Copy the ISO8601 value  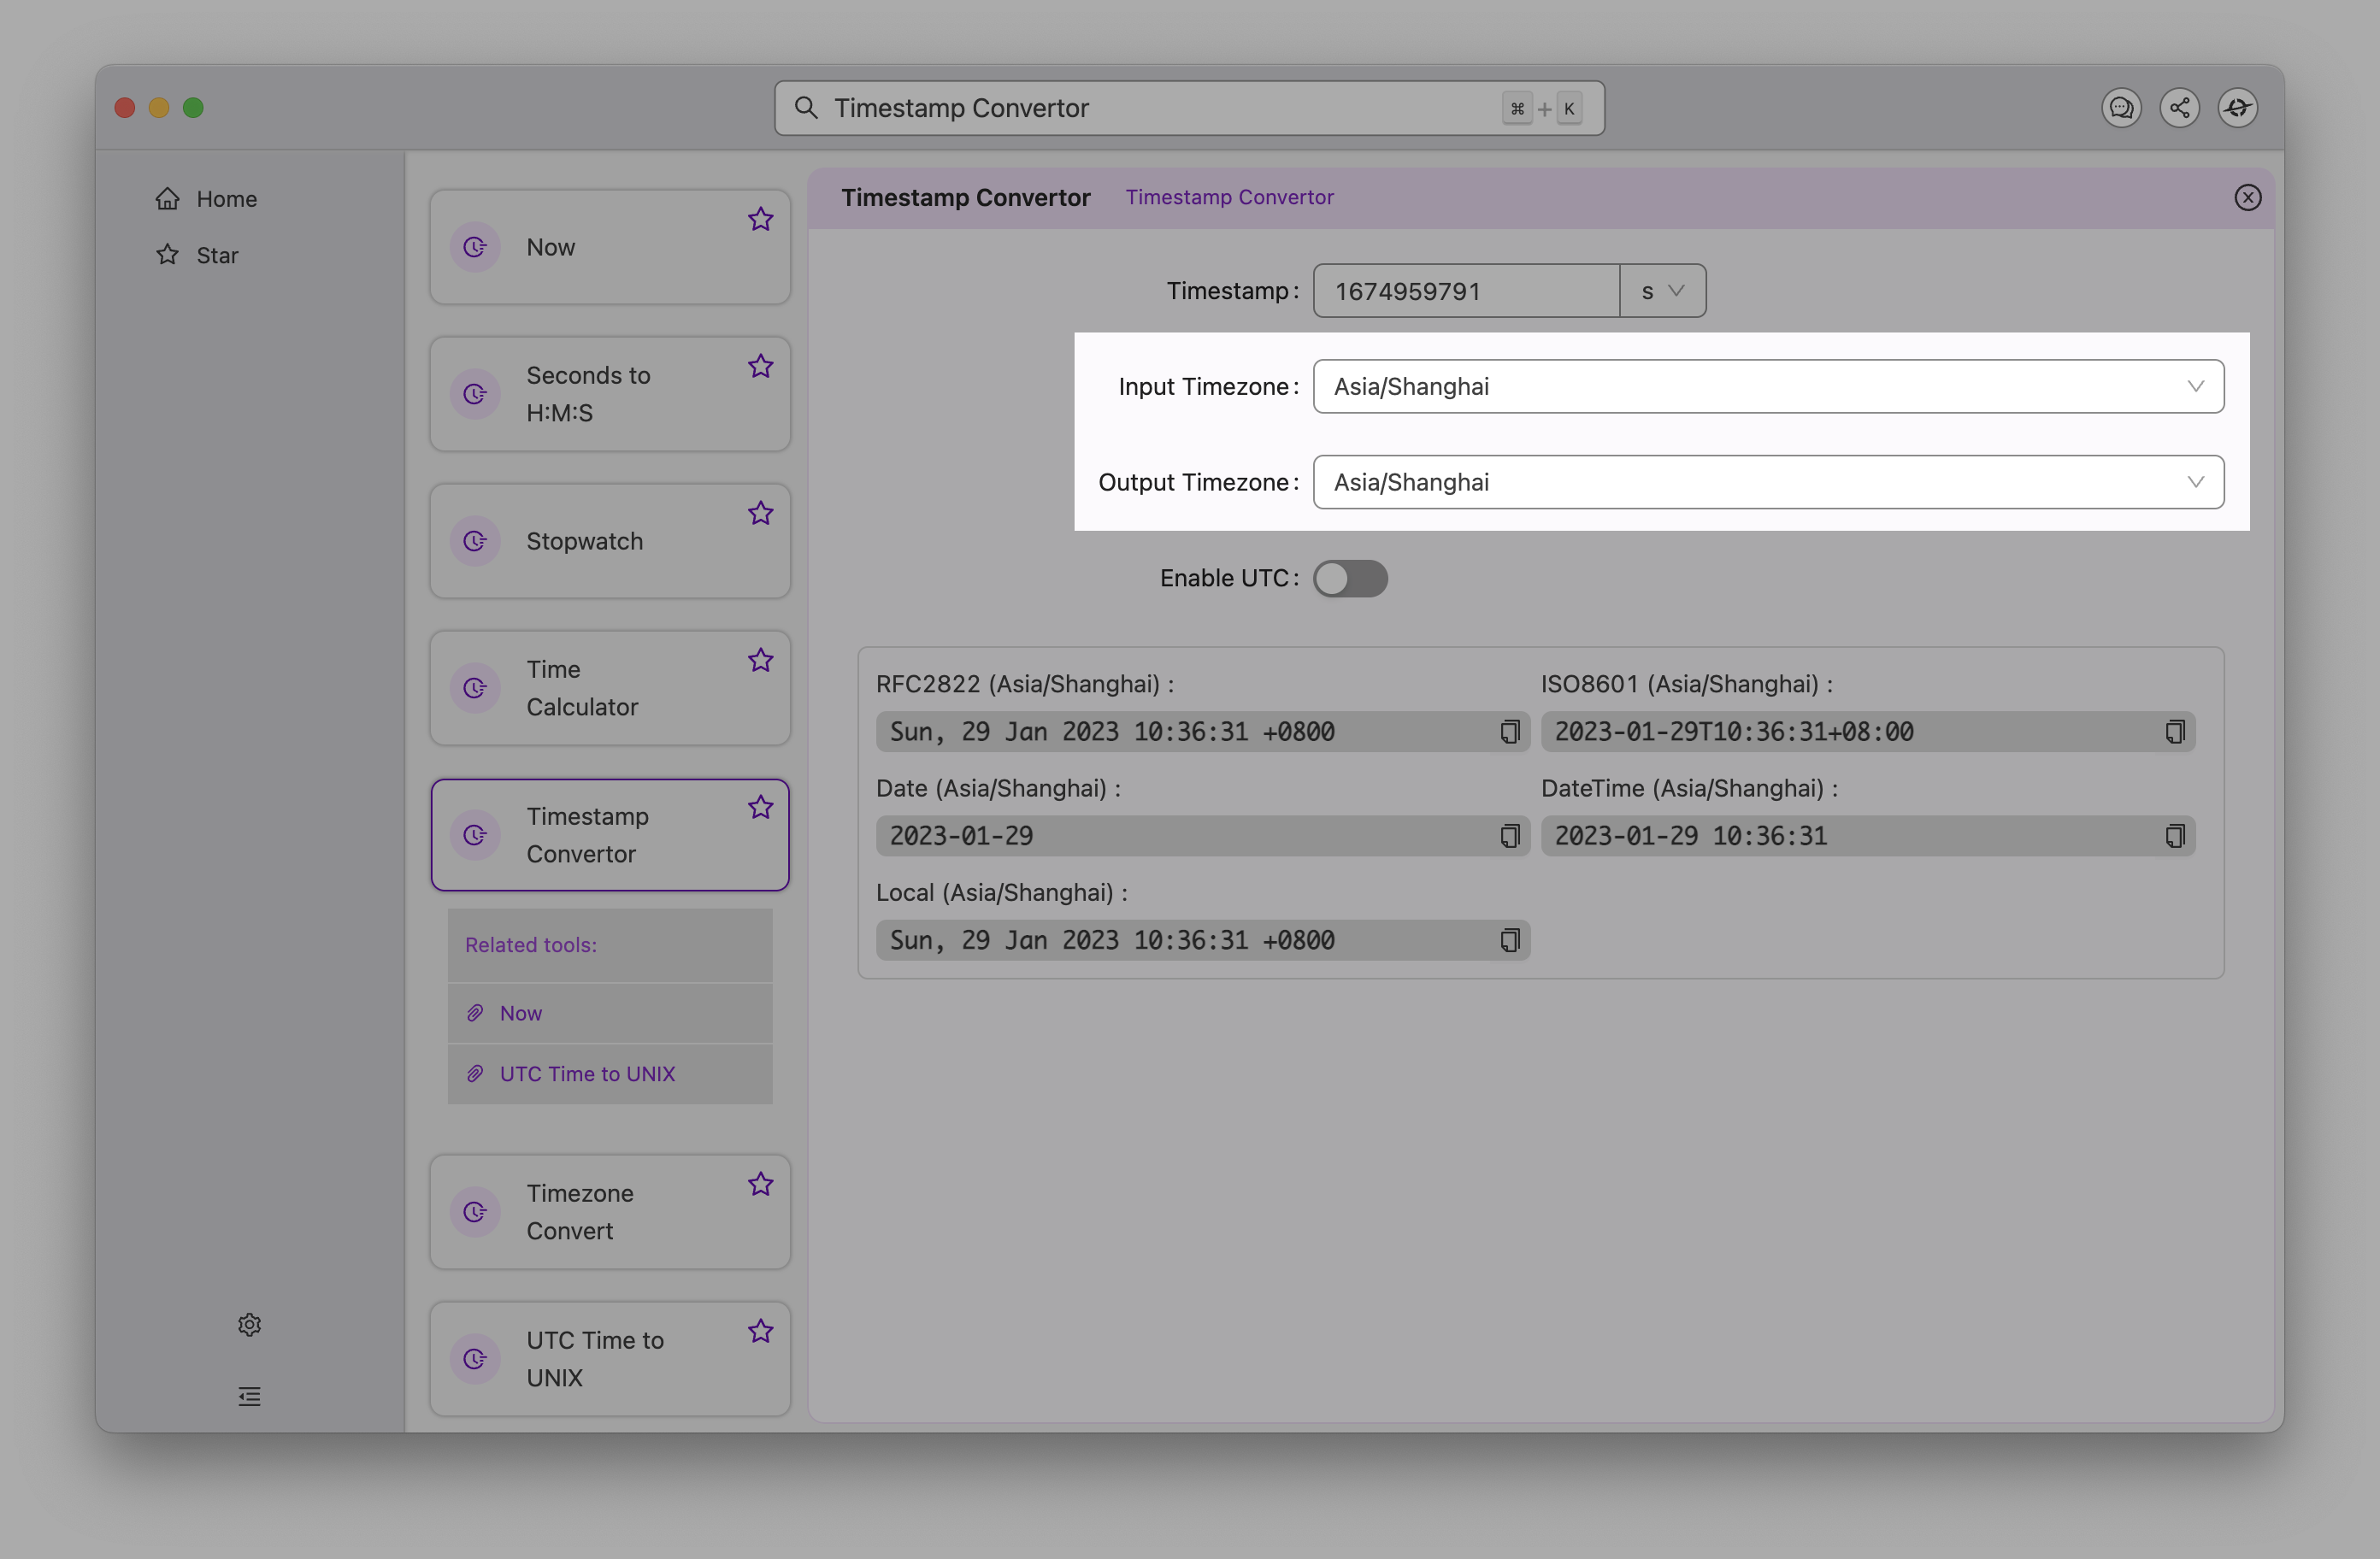[x=2175, y=732]
